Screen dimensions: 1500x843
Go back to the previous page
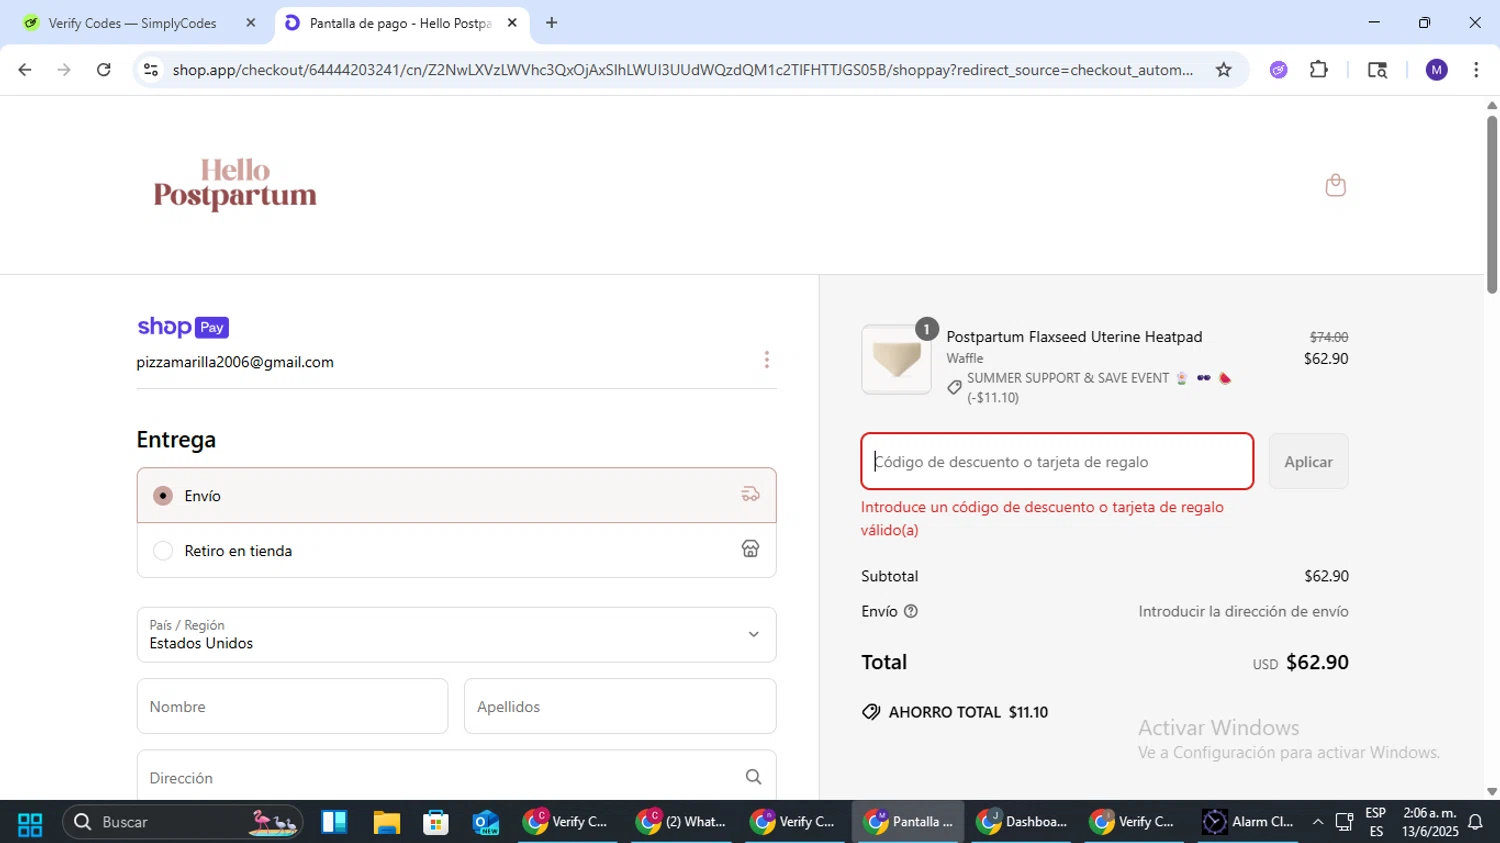coord(25,69)
